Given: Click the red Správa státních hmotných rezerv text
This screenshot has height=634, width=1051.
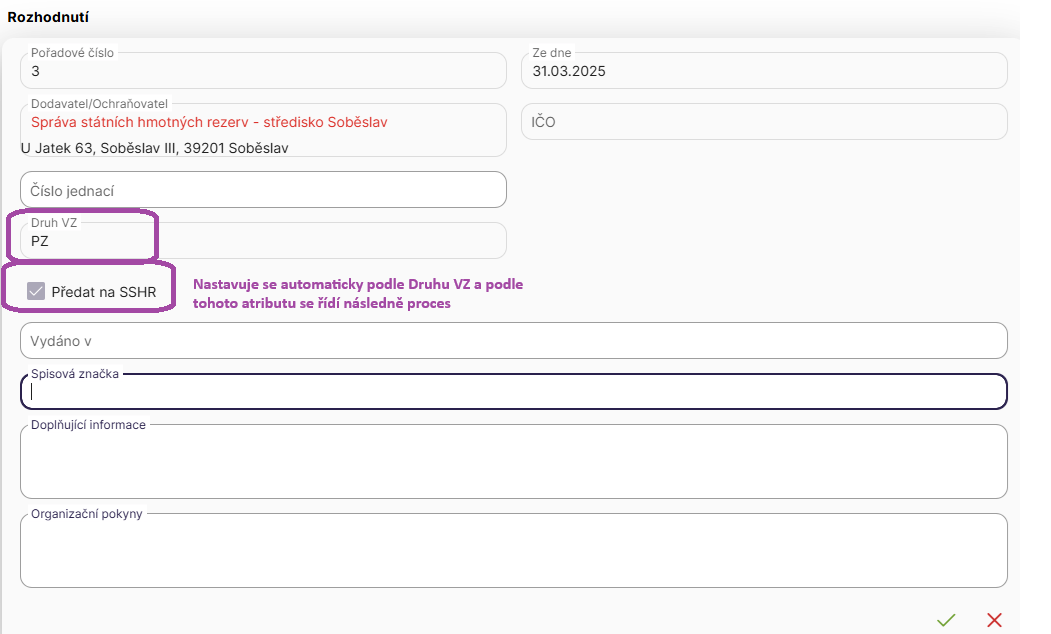Looking at the screenshot, I should 209,122.
